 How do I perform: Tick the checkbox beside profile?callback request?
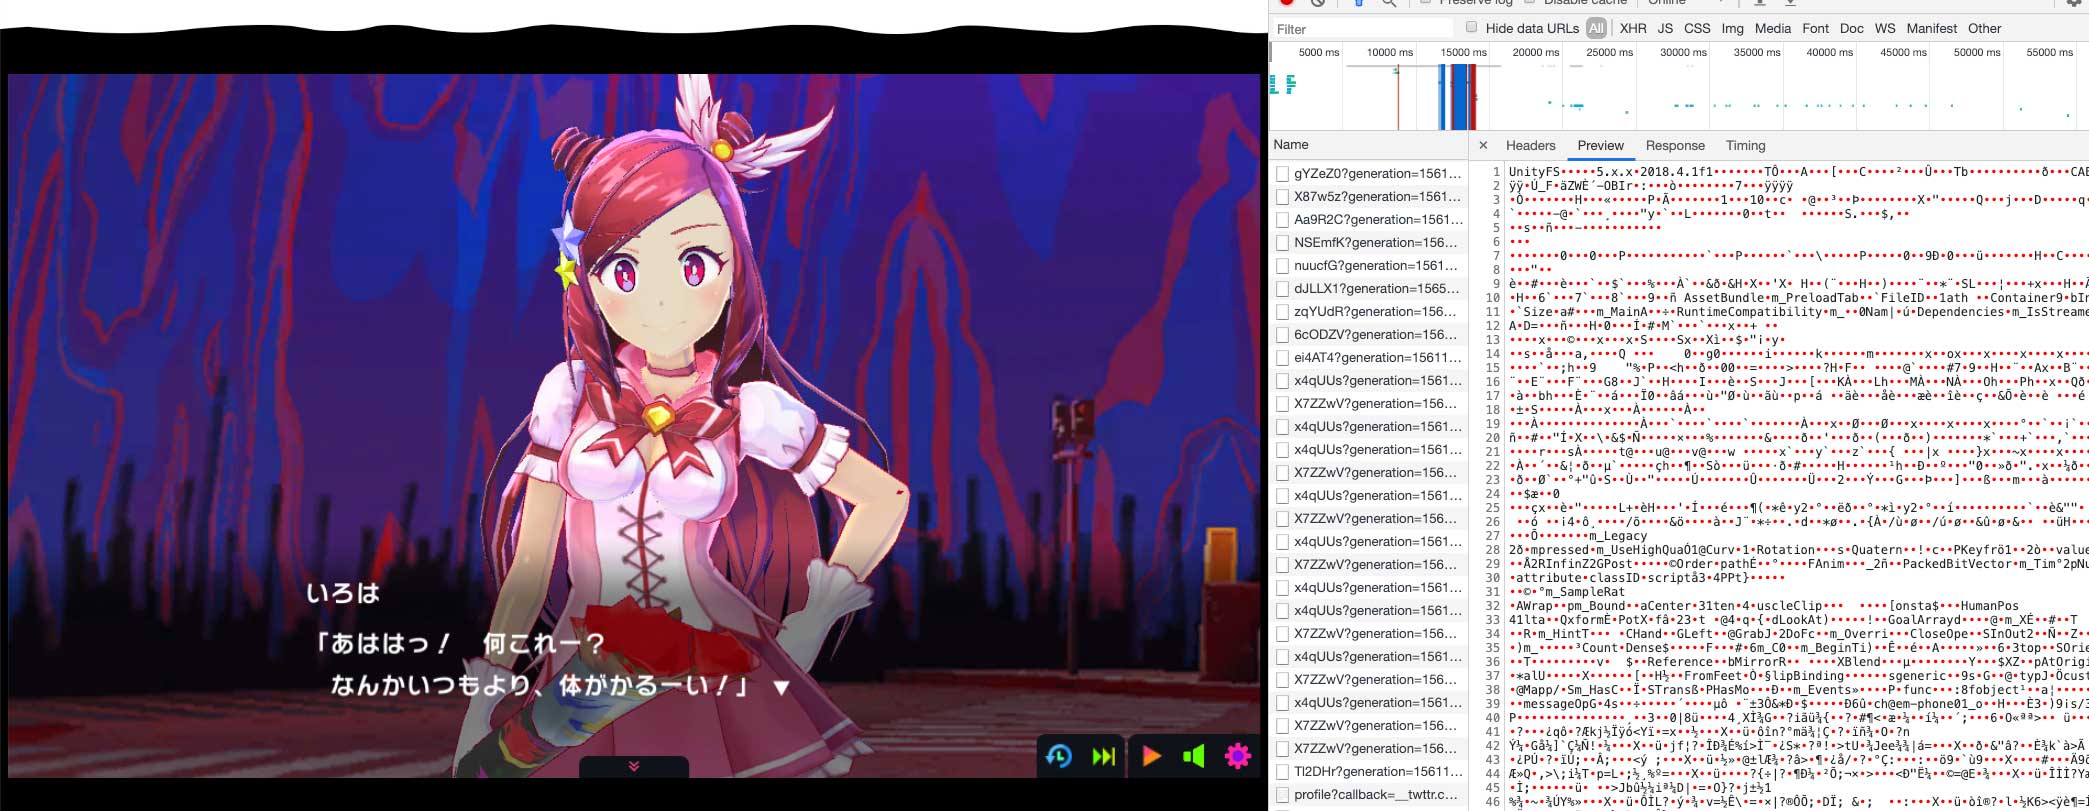[1282, 795]
